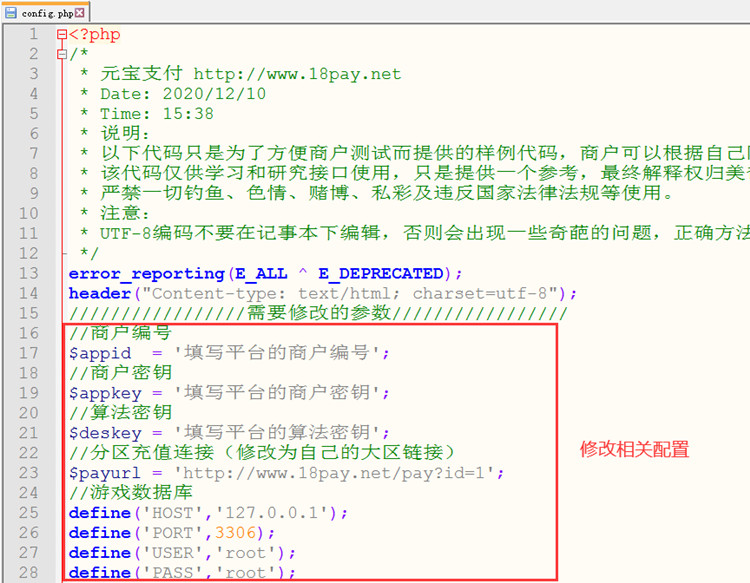750x583 pixels.
Task: Switch to the config.php file tab
Action: point(46,13)
